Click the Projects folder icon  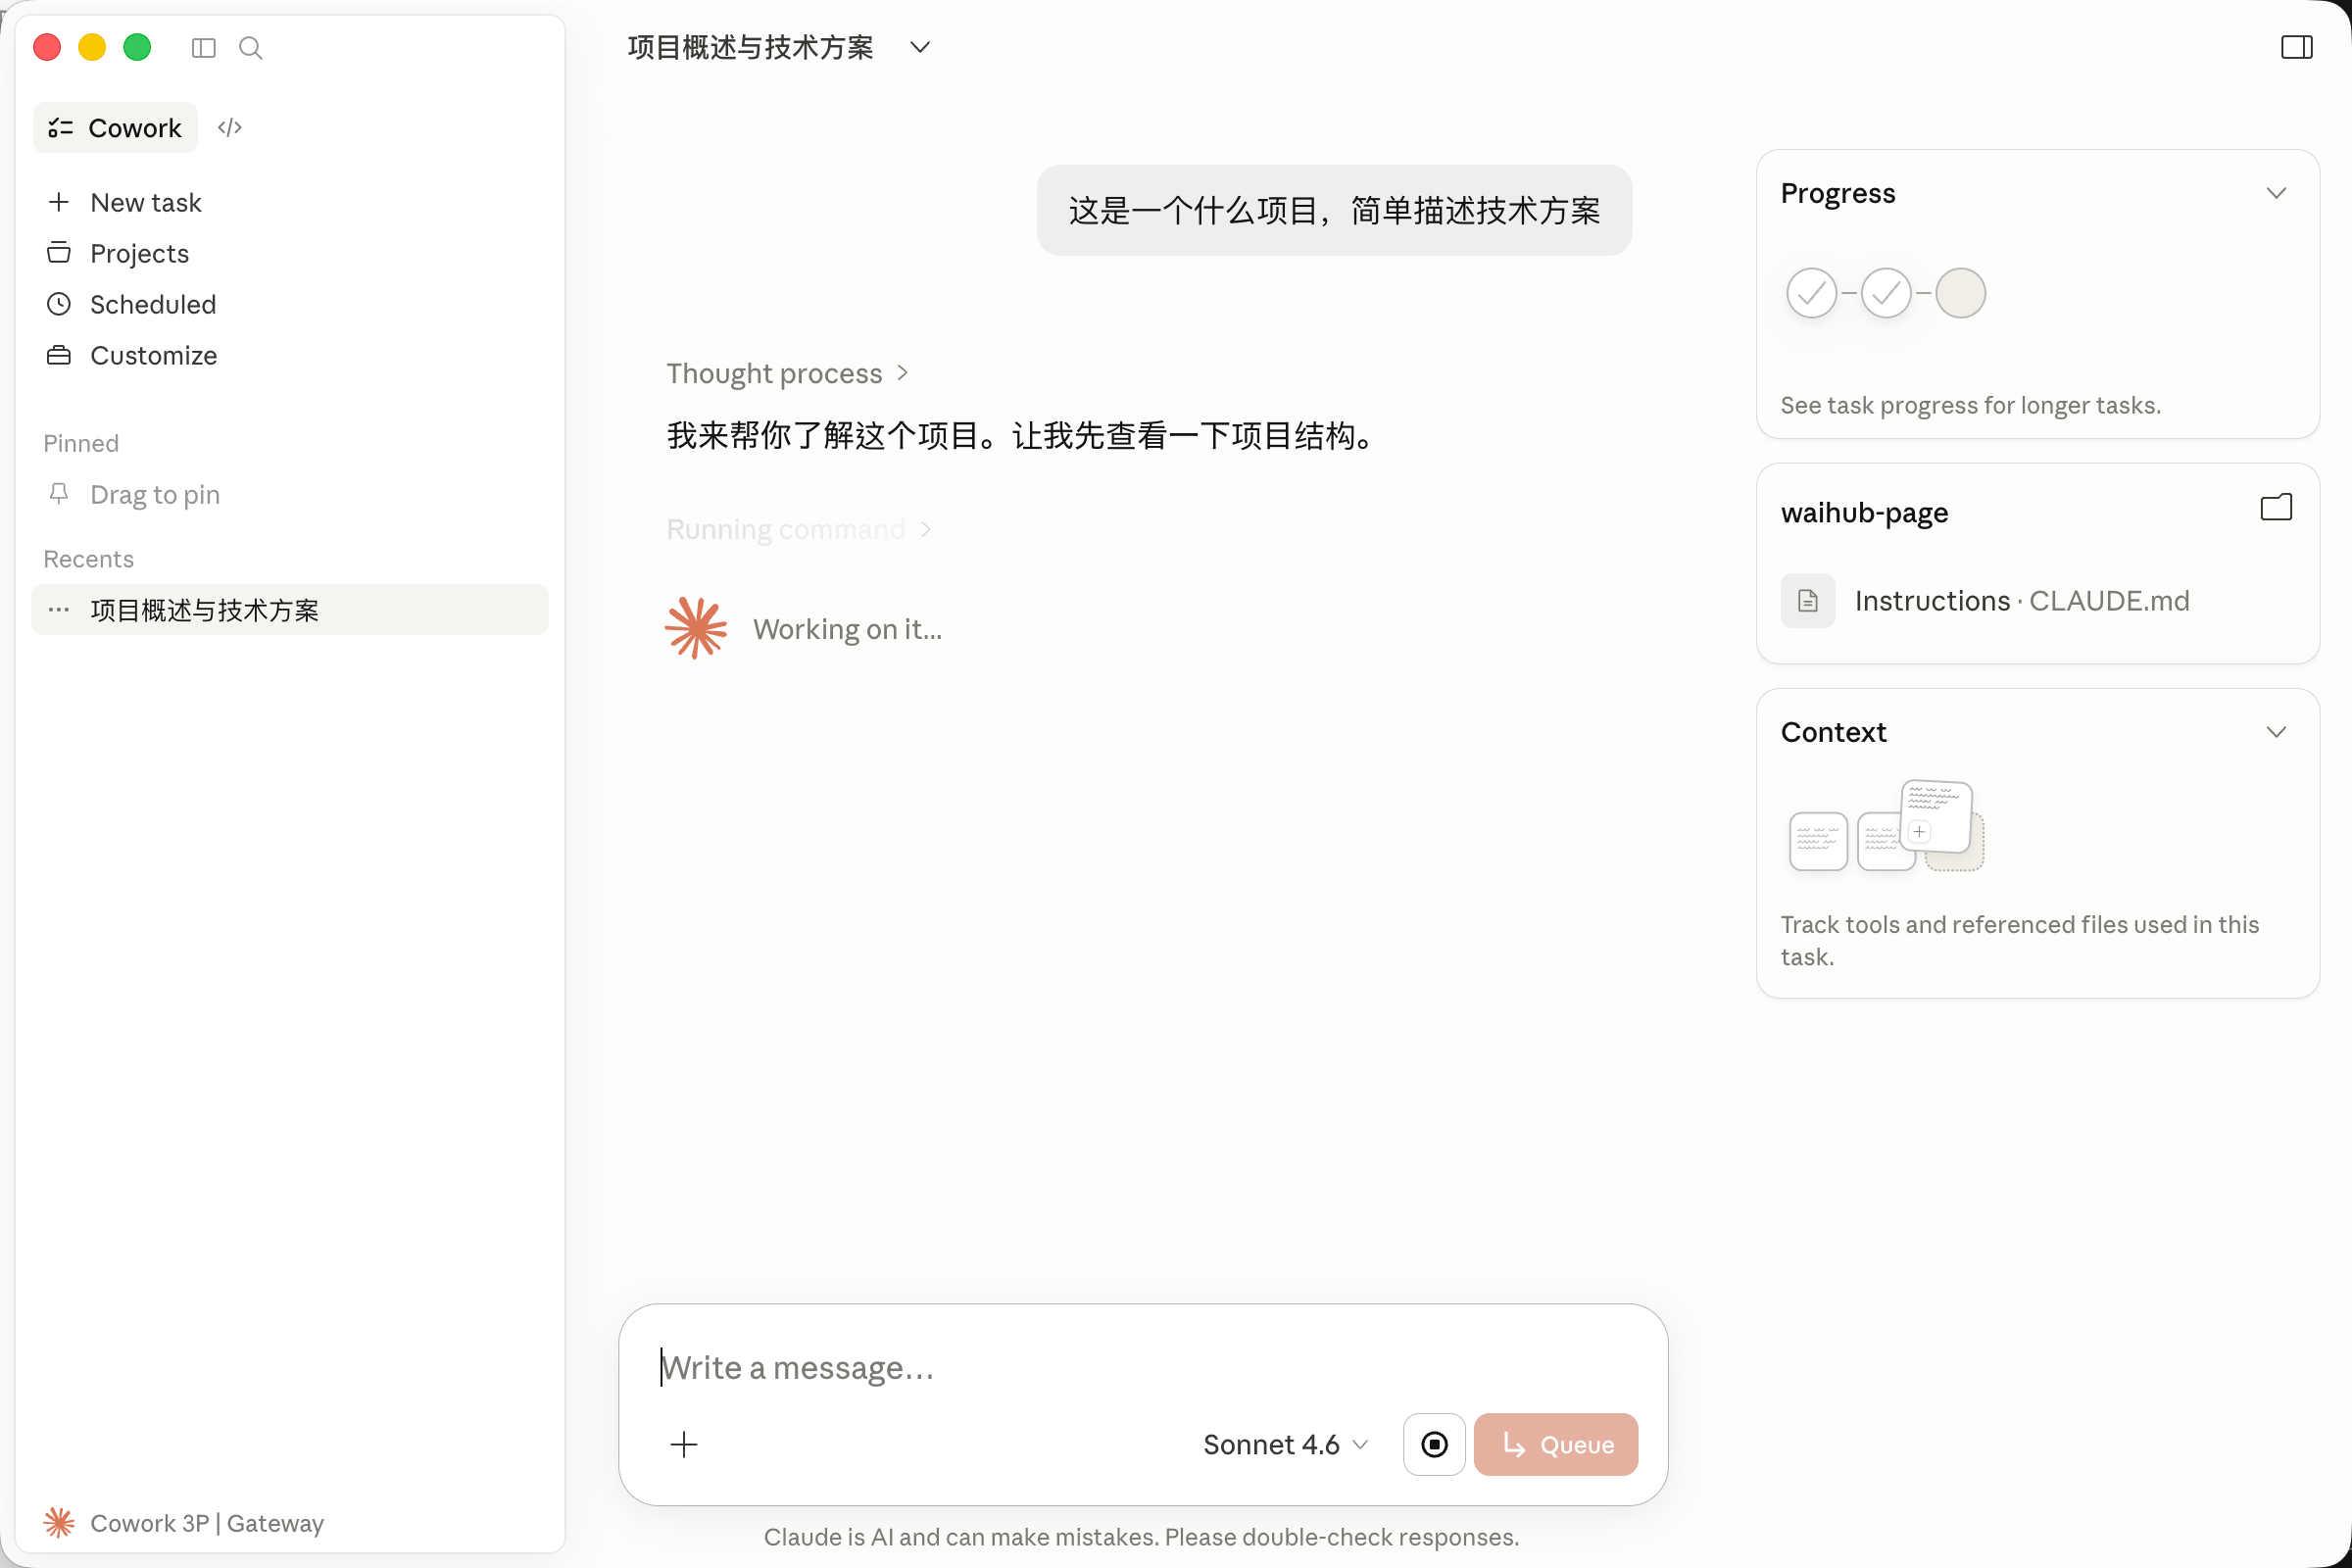[x=59, y=253]
